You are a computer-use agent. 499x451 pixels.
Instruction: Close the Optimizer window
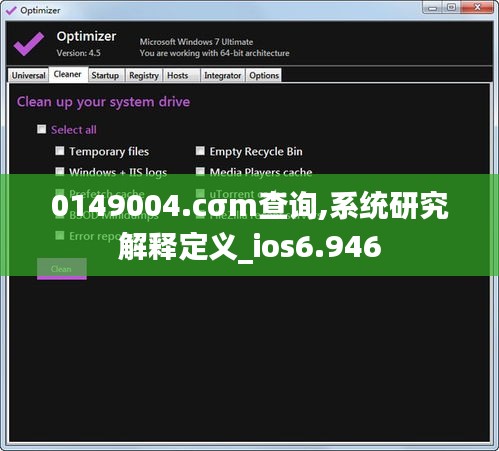coord(477,8)
